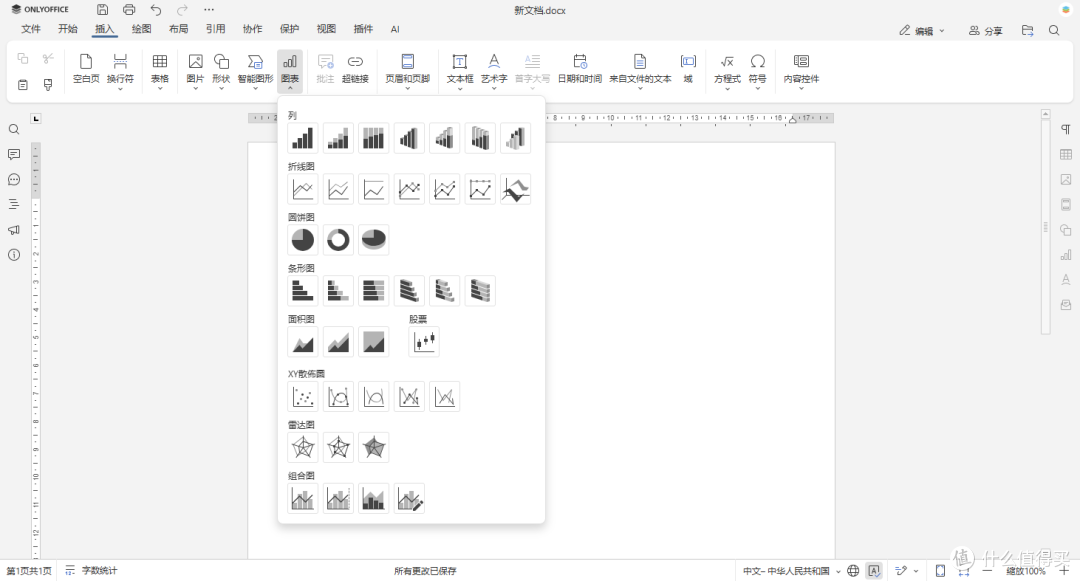Open the 编辑 editing mode dropdown
1080x581 pixels.
(922, 31)
